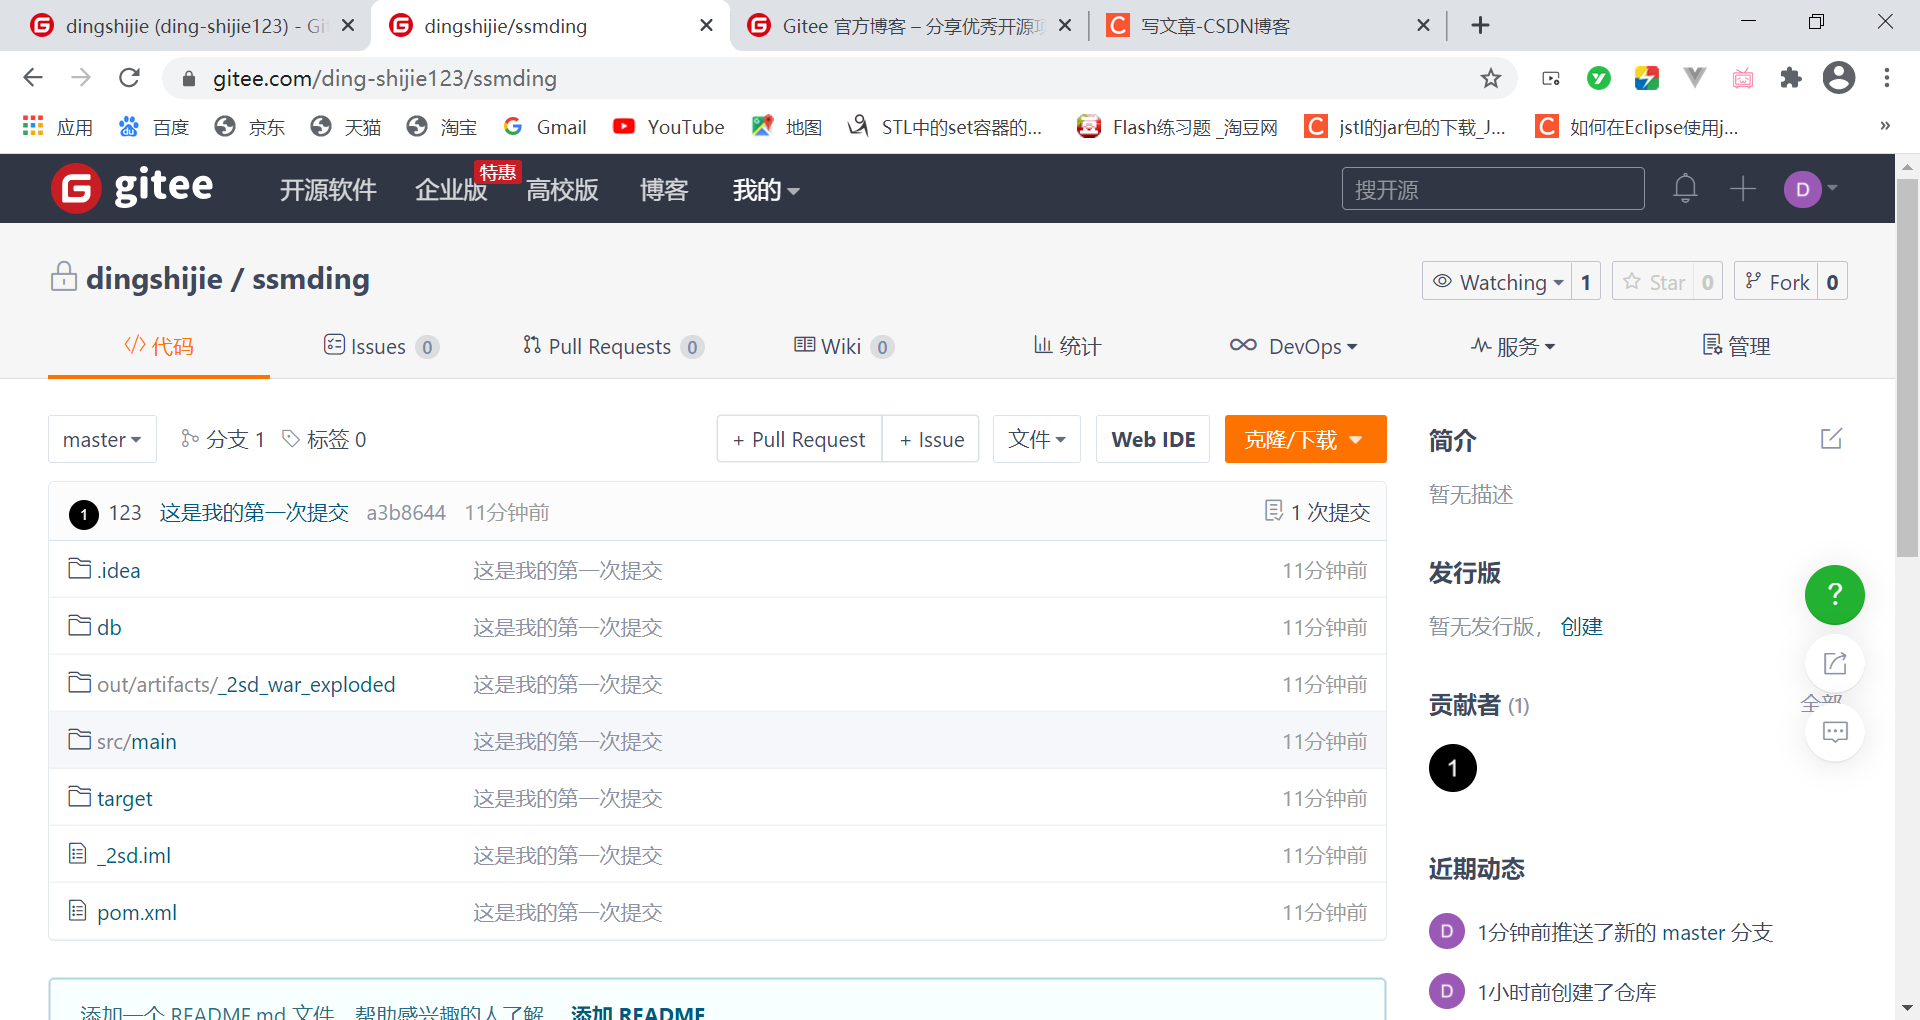Expand the DevOps menu
The width and height of the screenshot is (1920, 1020).
coord(1293,346)
